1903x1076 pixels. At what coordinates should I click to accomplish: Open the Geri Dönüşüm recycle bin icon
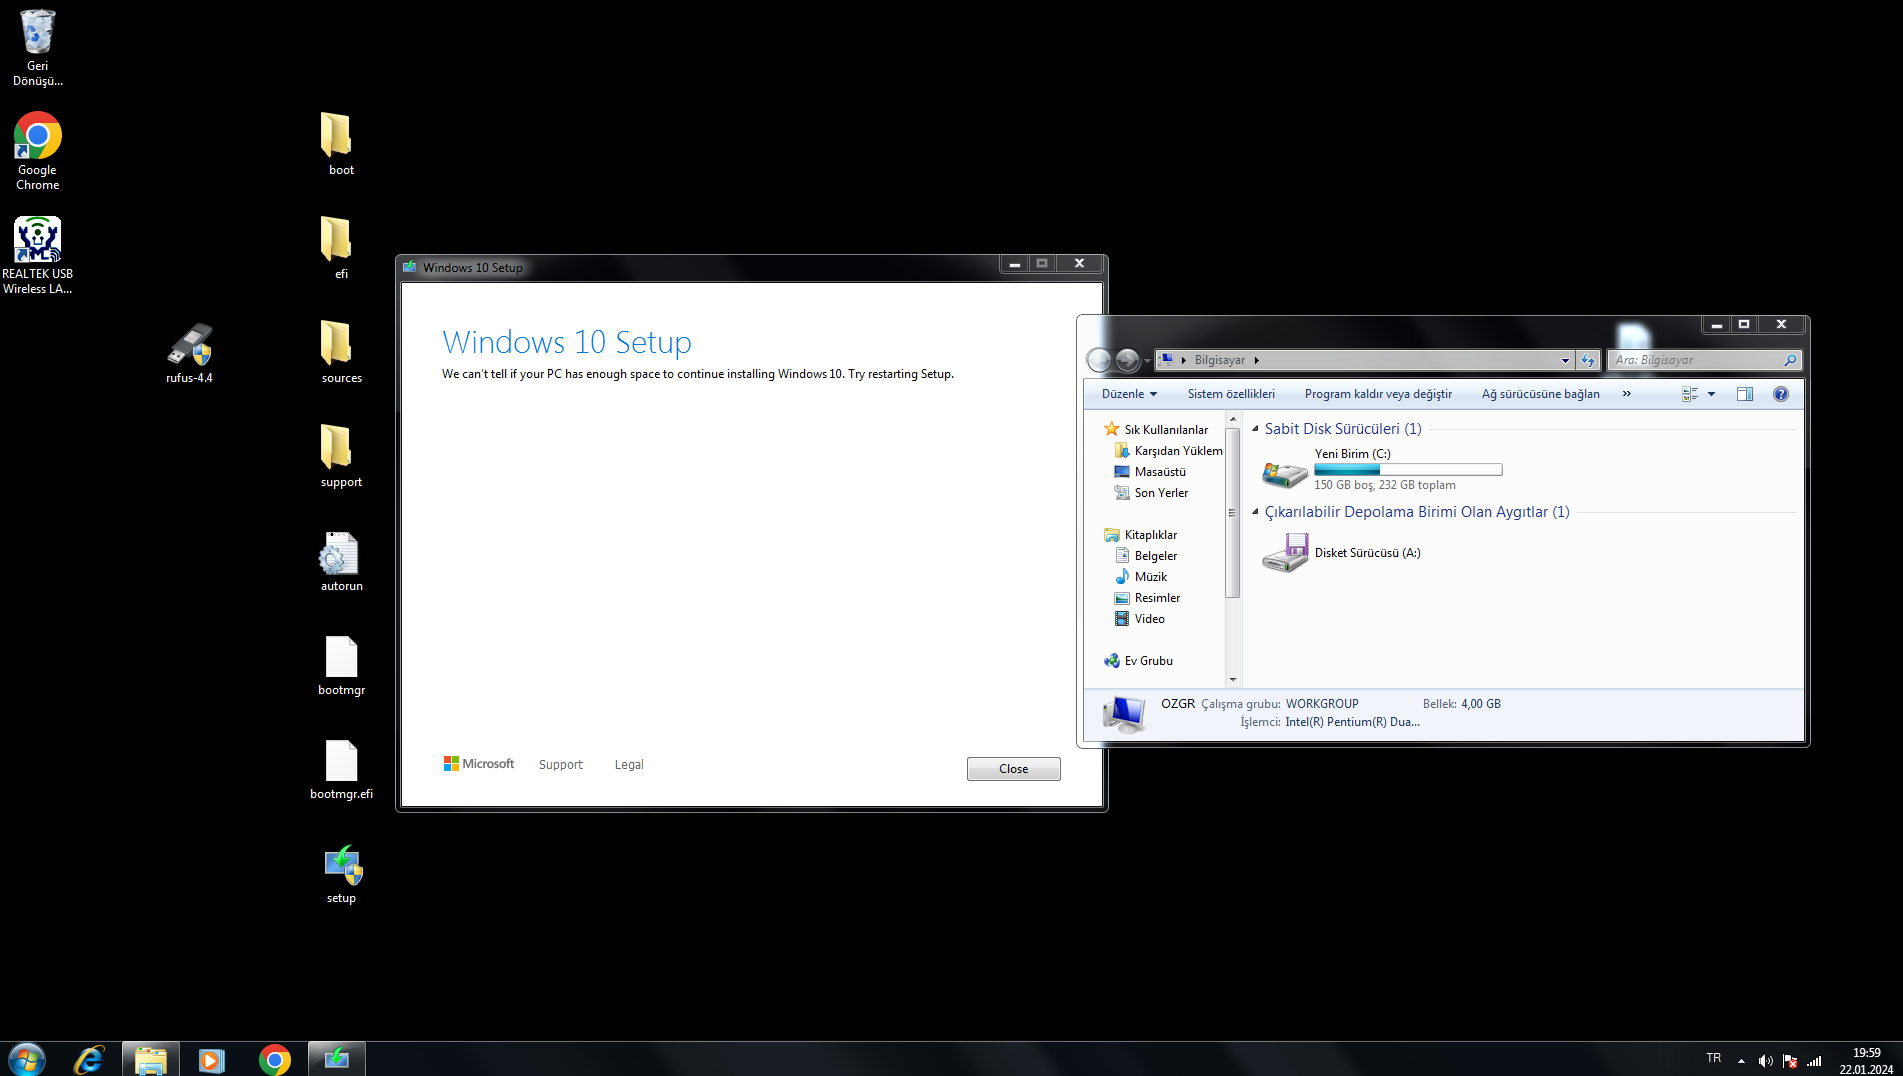tap(38, 47)
